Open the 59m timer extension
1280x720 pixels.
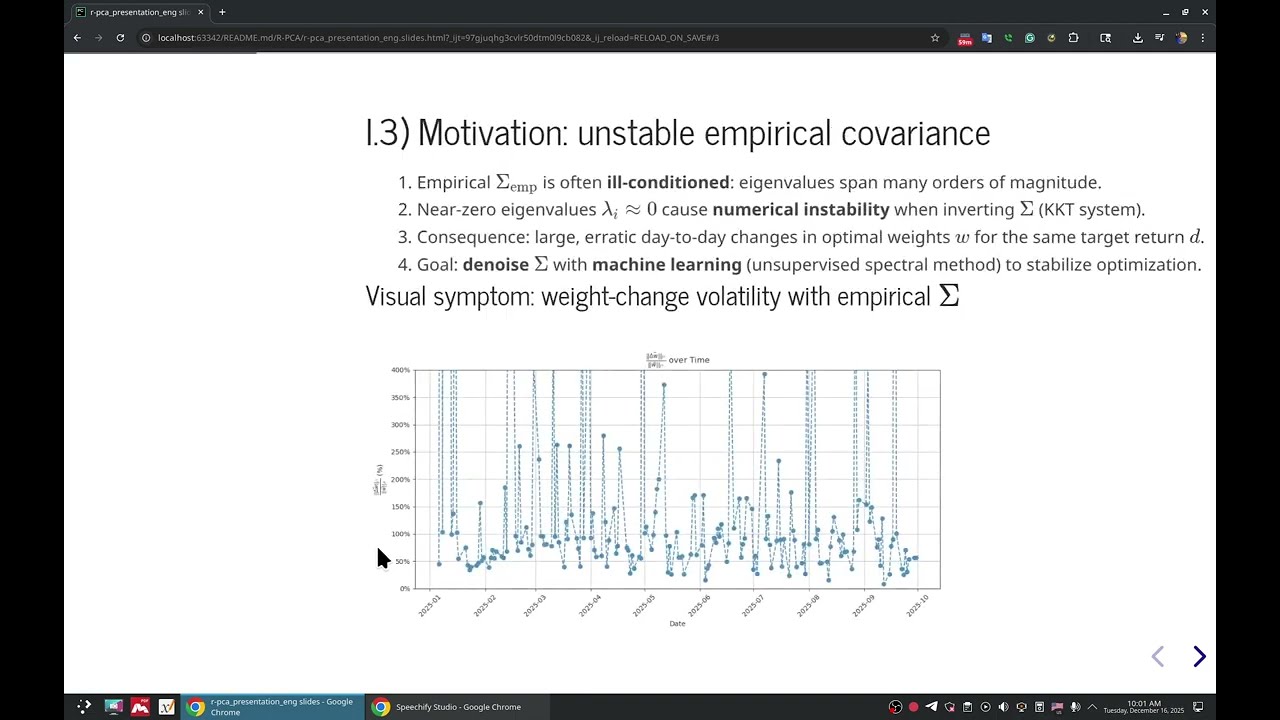point(965,39)
